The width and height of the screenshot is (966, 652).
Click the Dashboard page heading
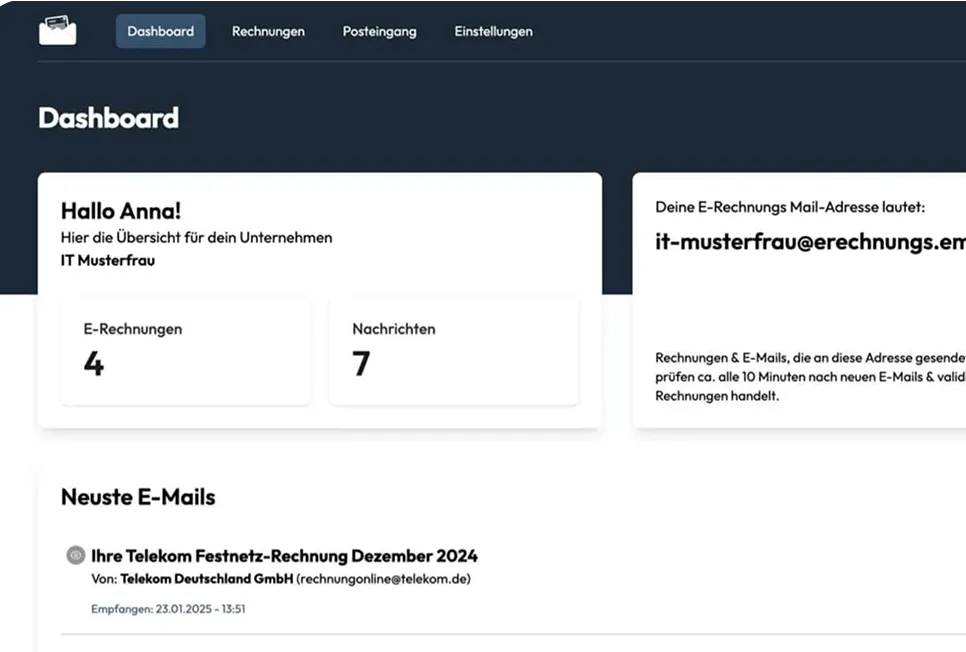(108, 118)
